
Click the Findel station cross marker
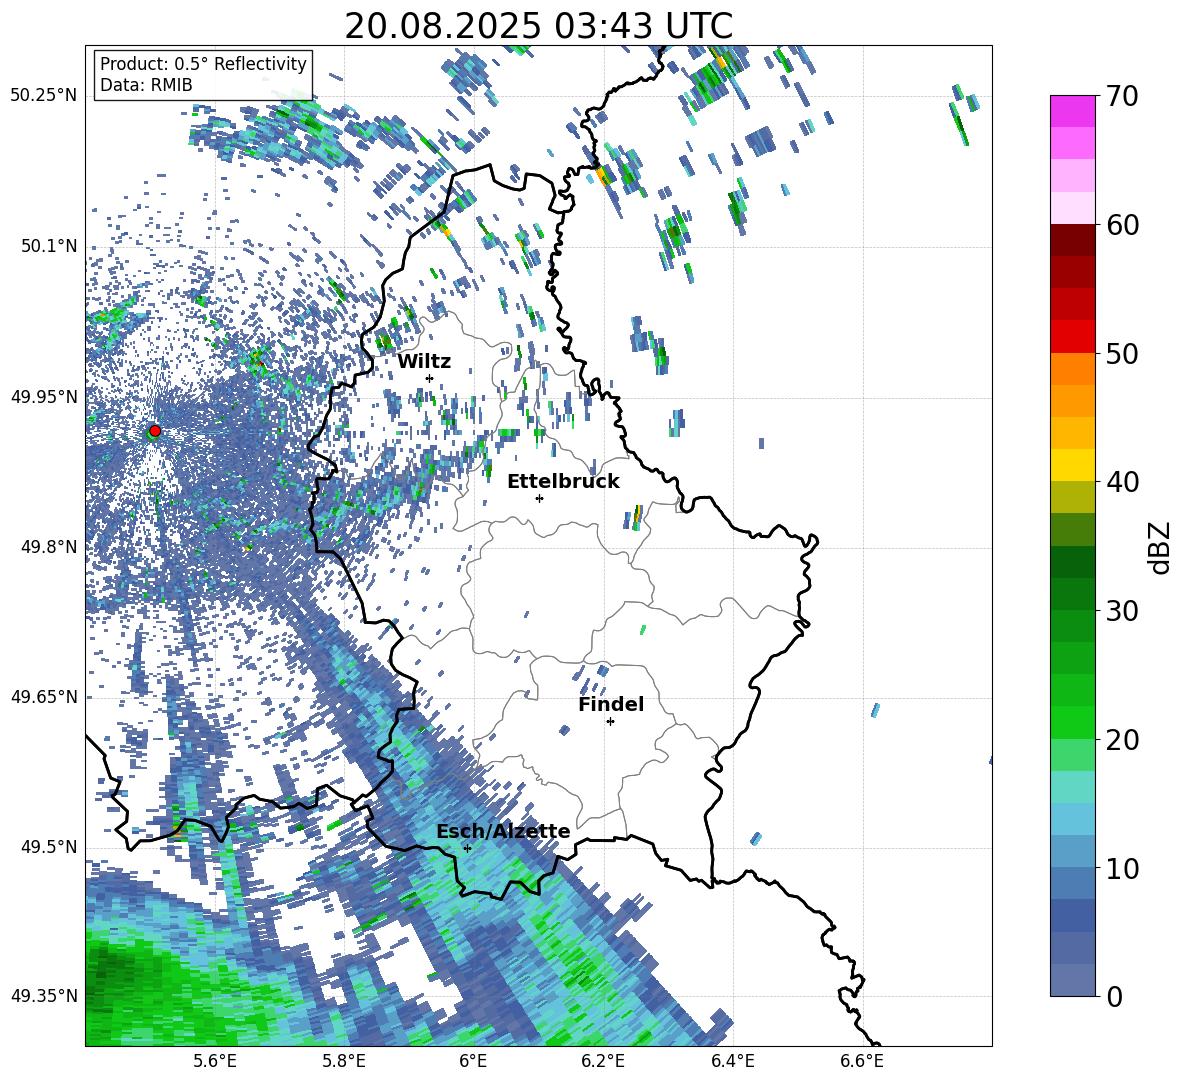coord(610,722)
